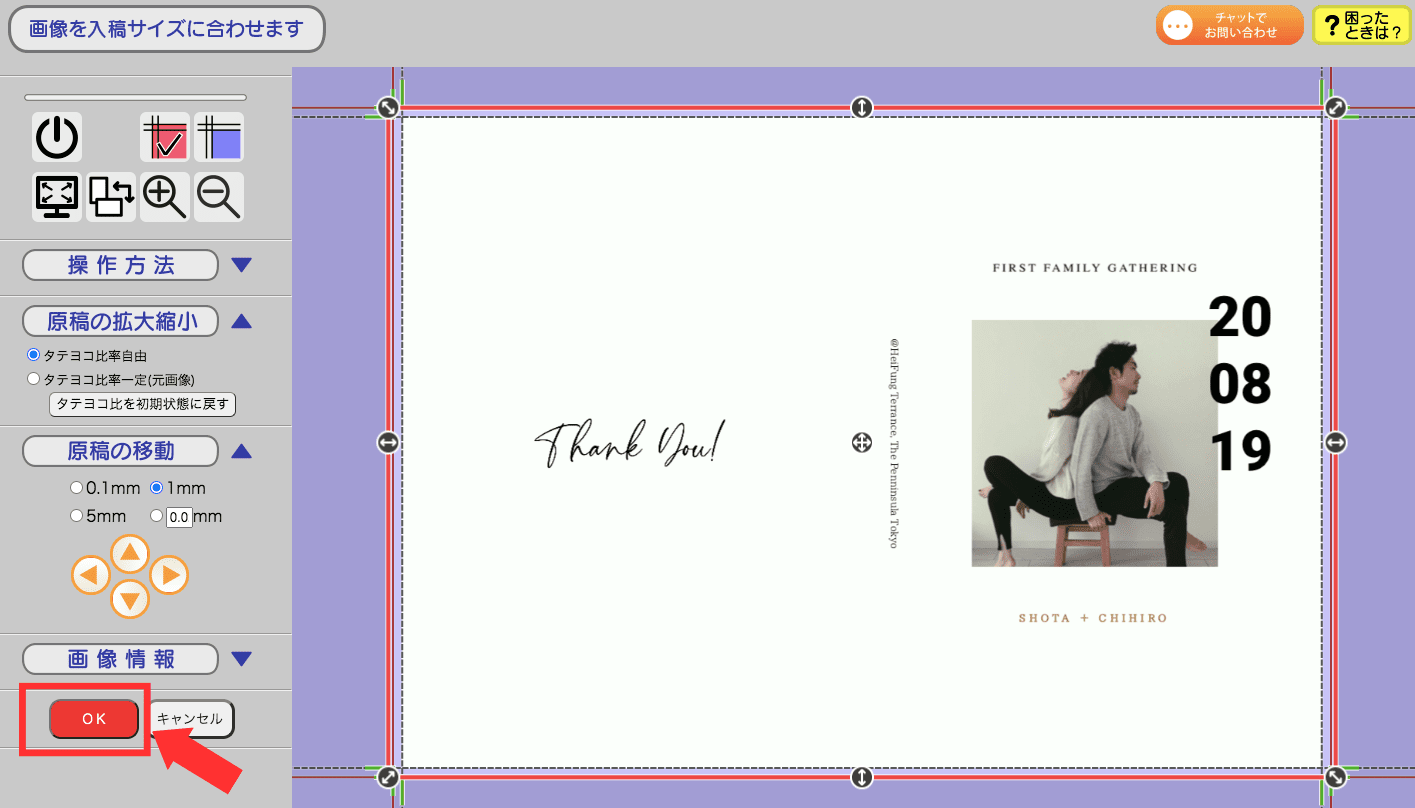The image size is (1415, 808).
Task: Expand the 操作方法 section arrow
Action: click(x=242, y=265)
